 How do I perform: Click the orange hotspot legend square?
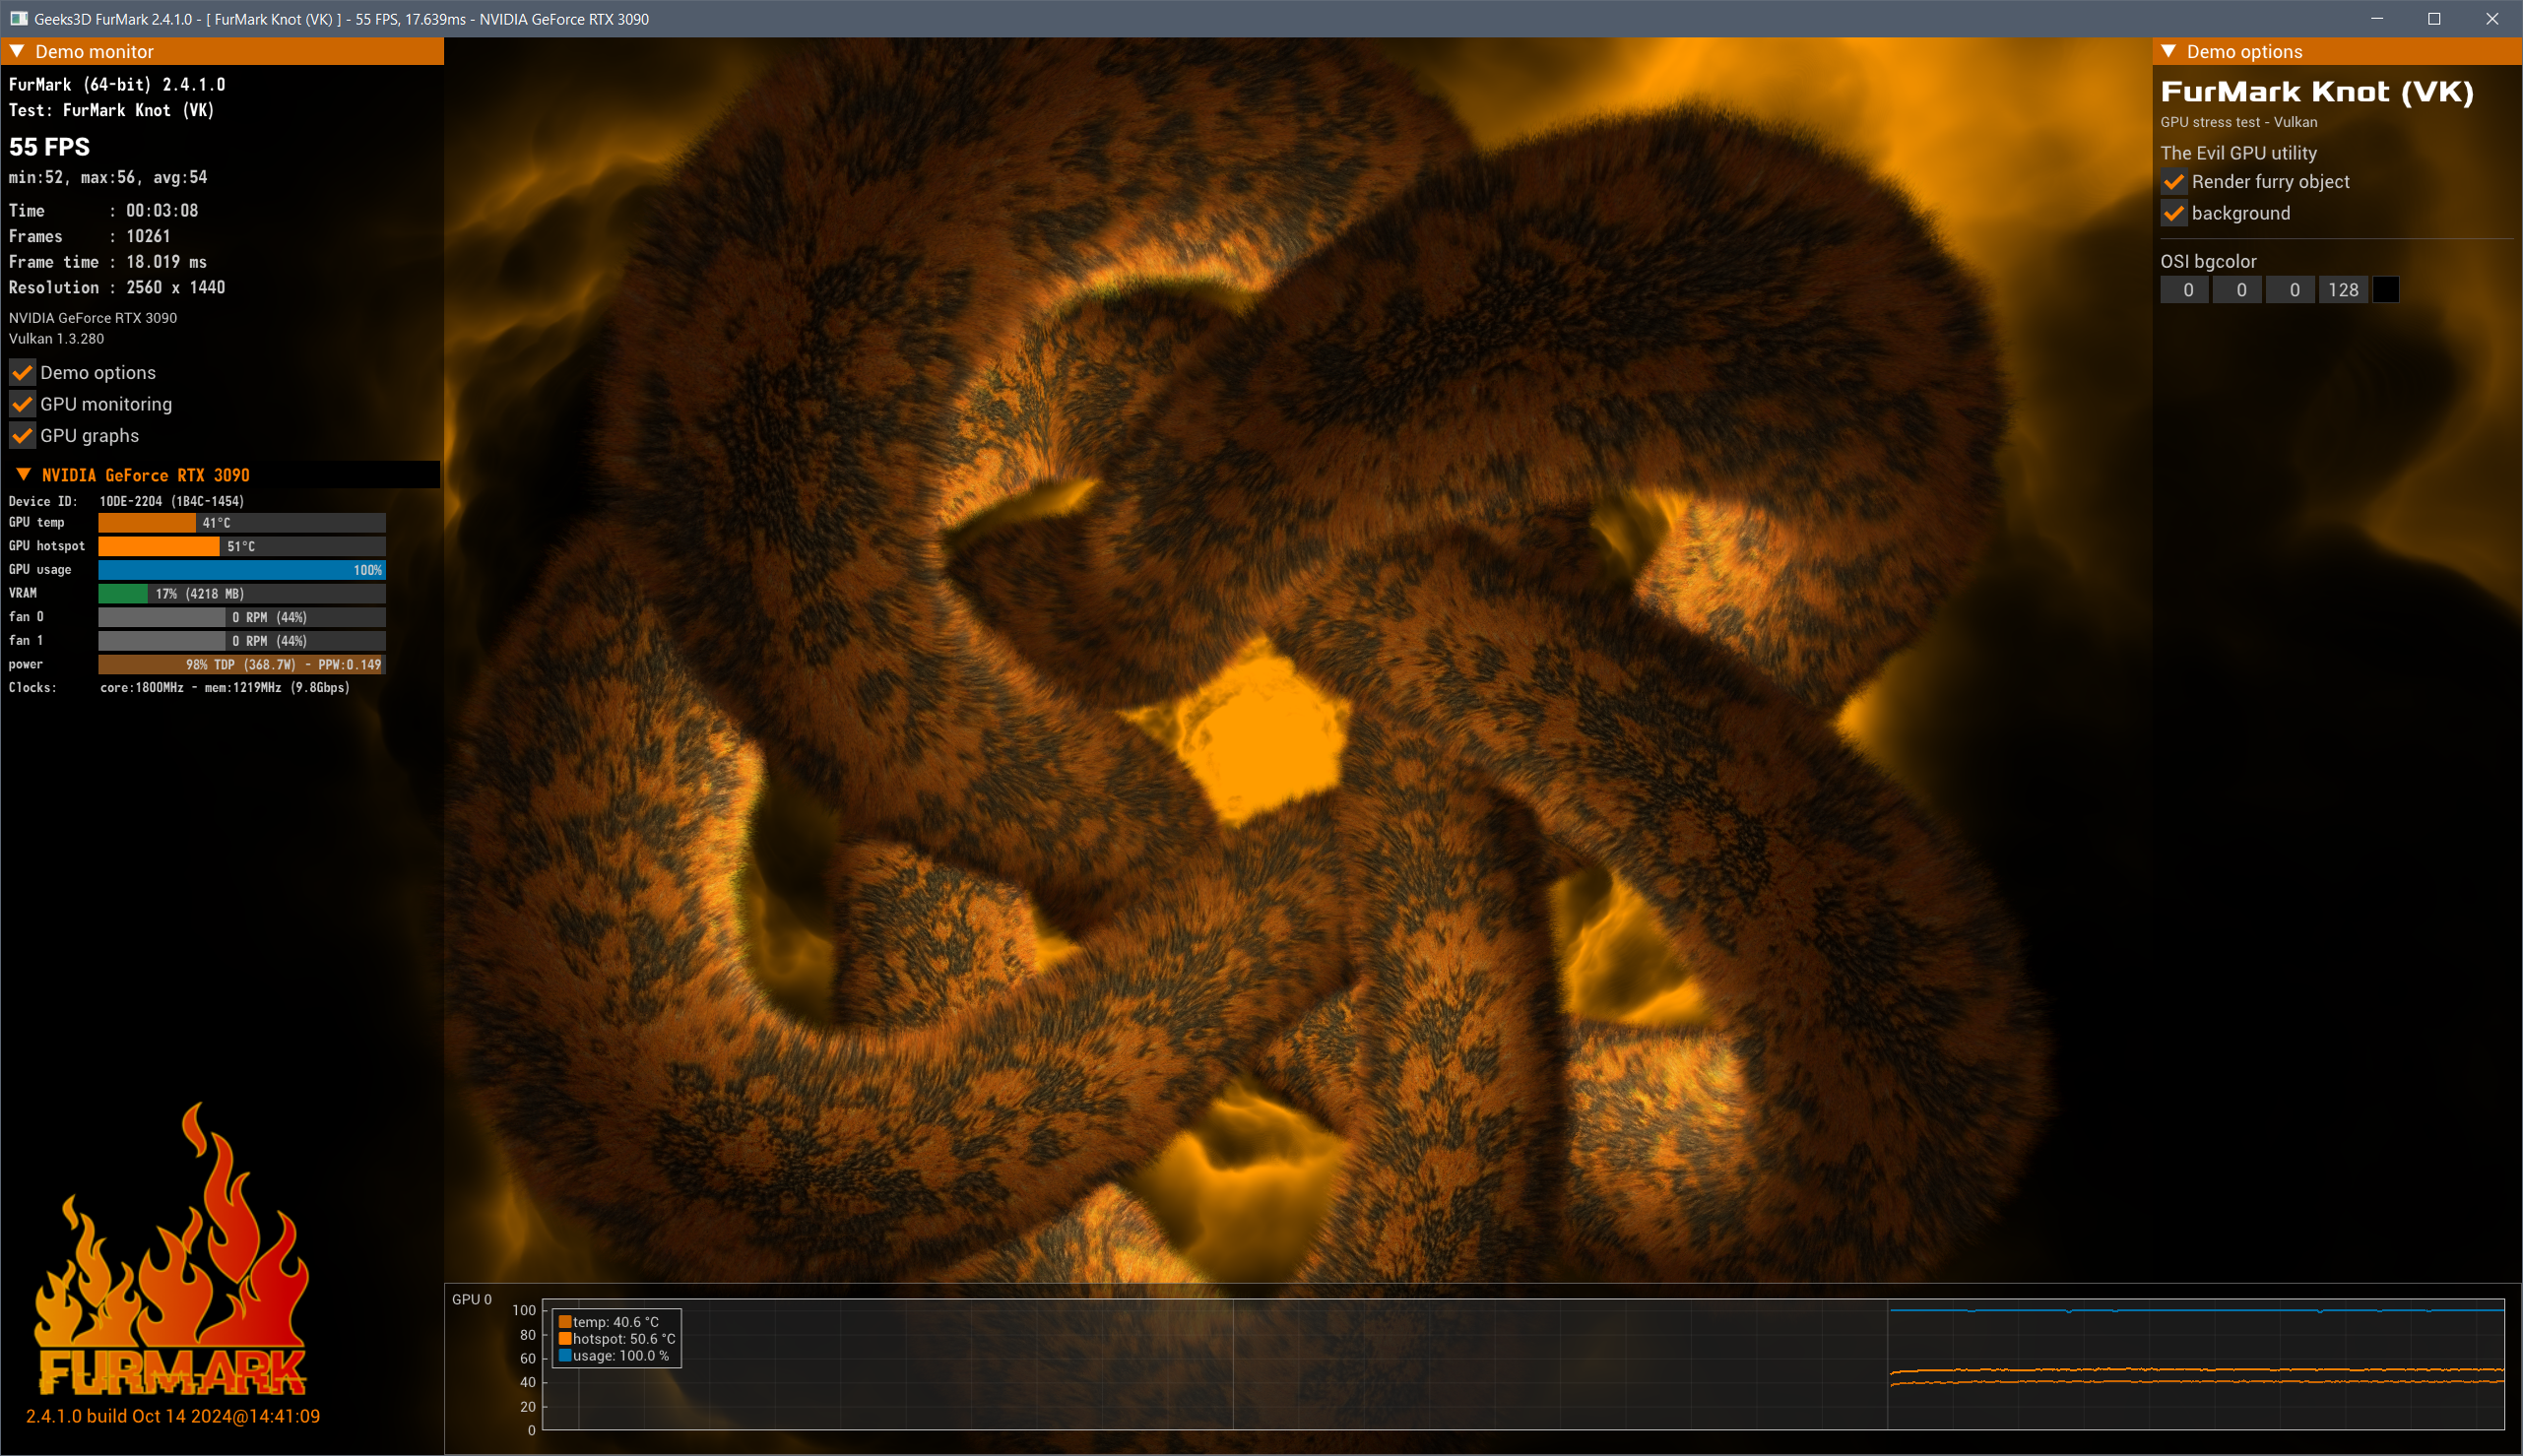565,1339
